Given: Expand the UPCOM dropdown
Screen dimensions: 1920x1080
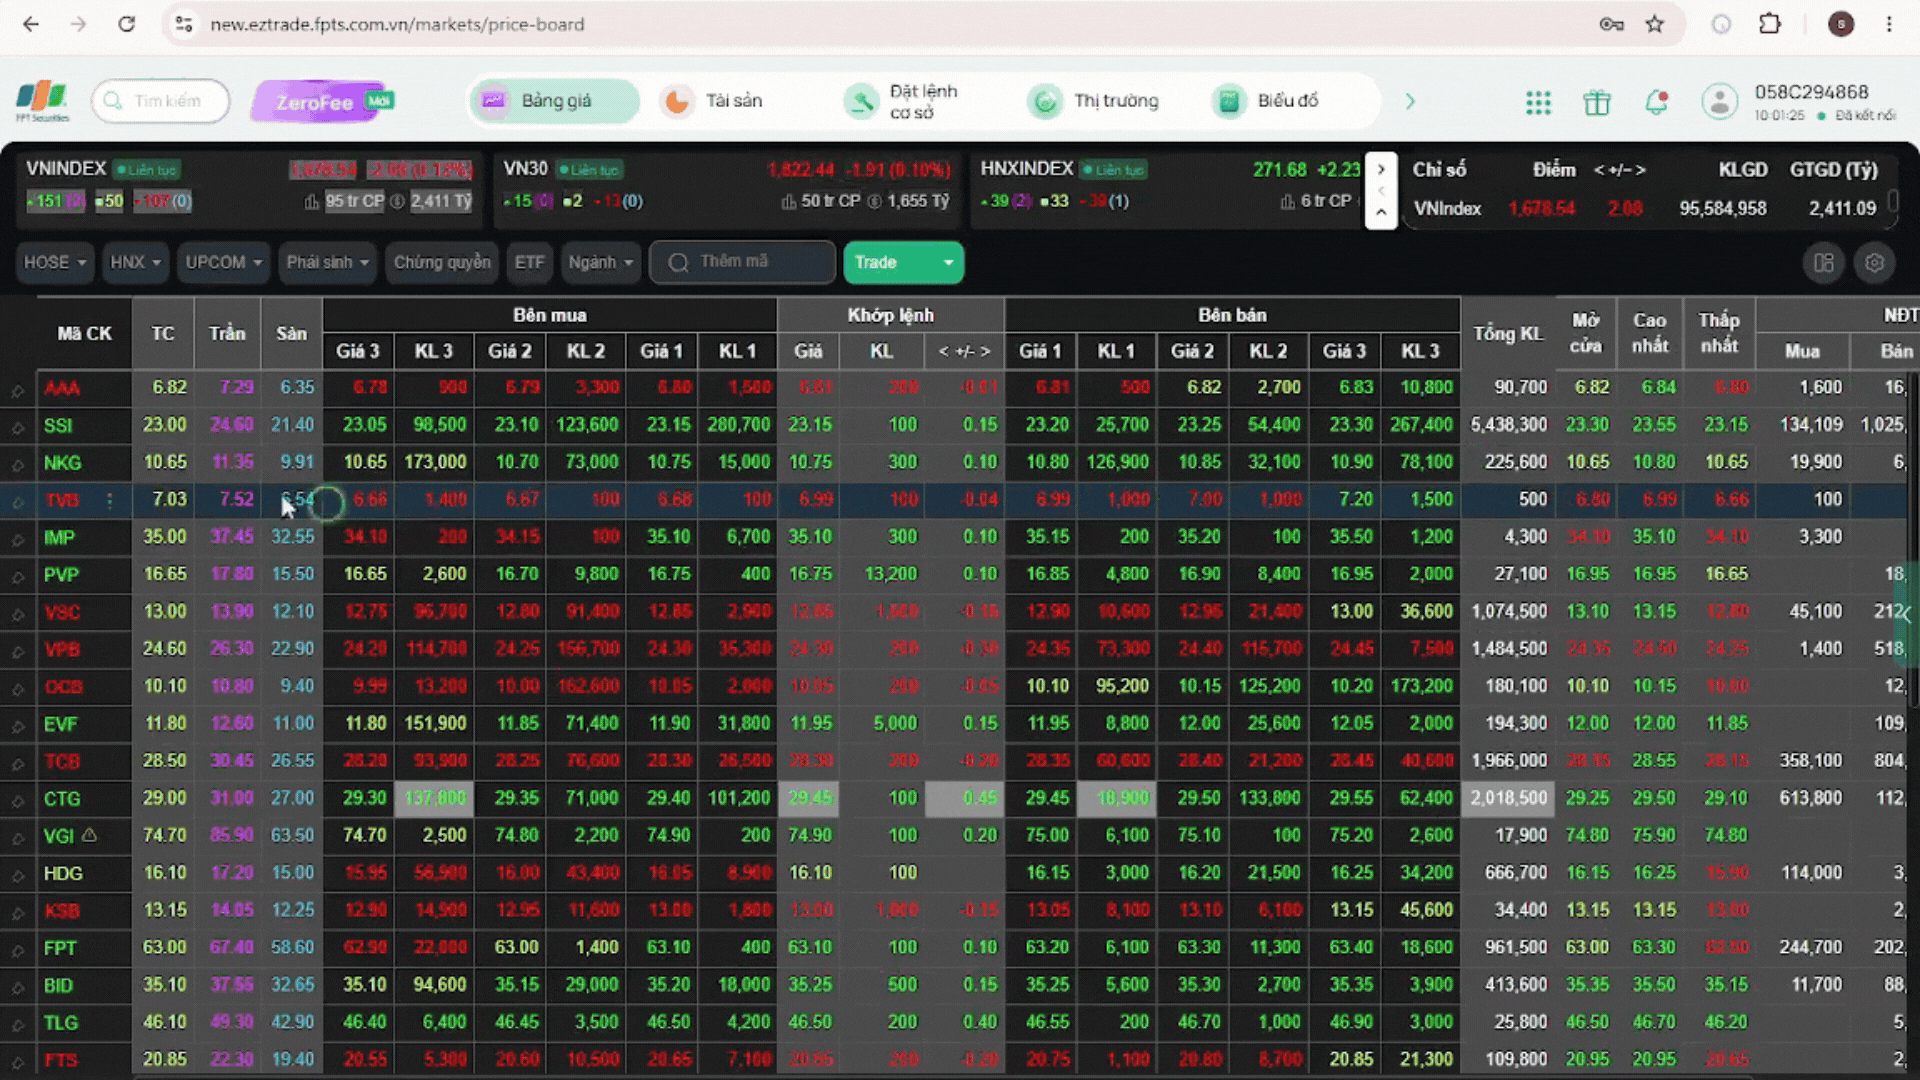Looking at the screenshot, I should click(224, 262).
